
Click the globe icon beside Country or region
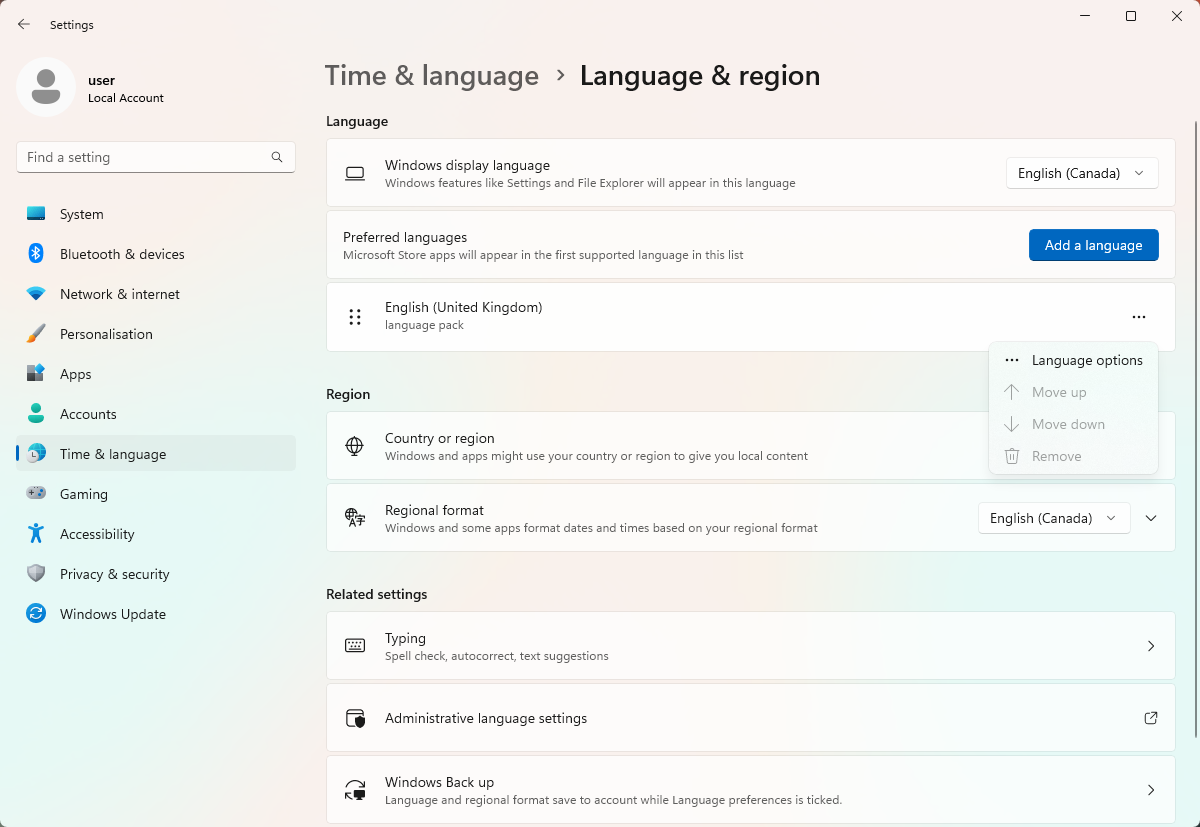click(x=354, y=446)
